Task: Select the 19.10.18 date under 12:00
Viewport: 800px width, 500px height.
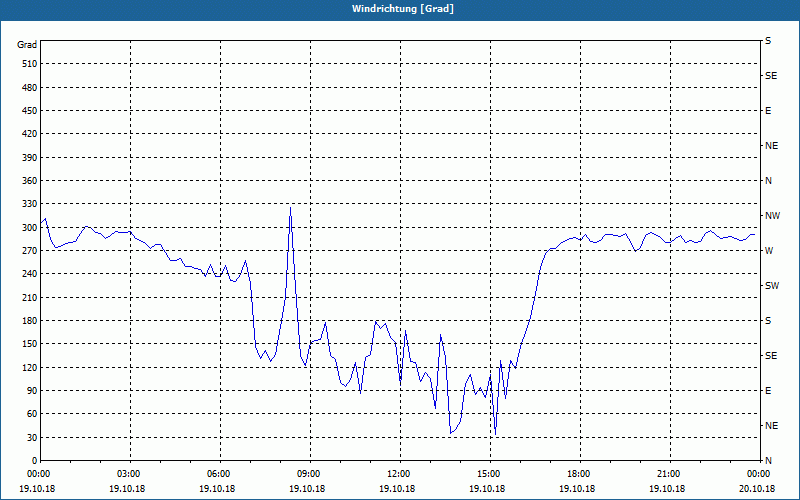Action: [397, 488]
